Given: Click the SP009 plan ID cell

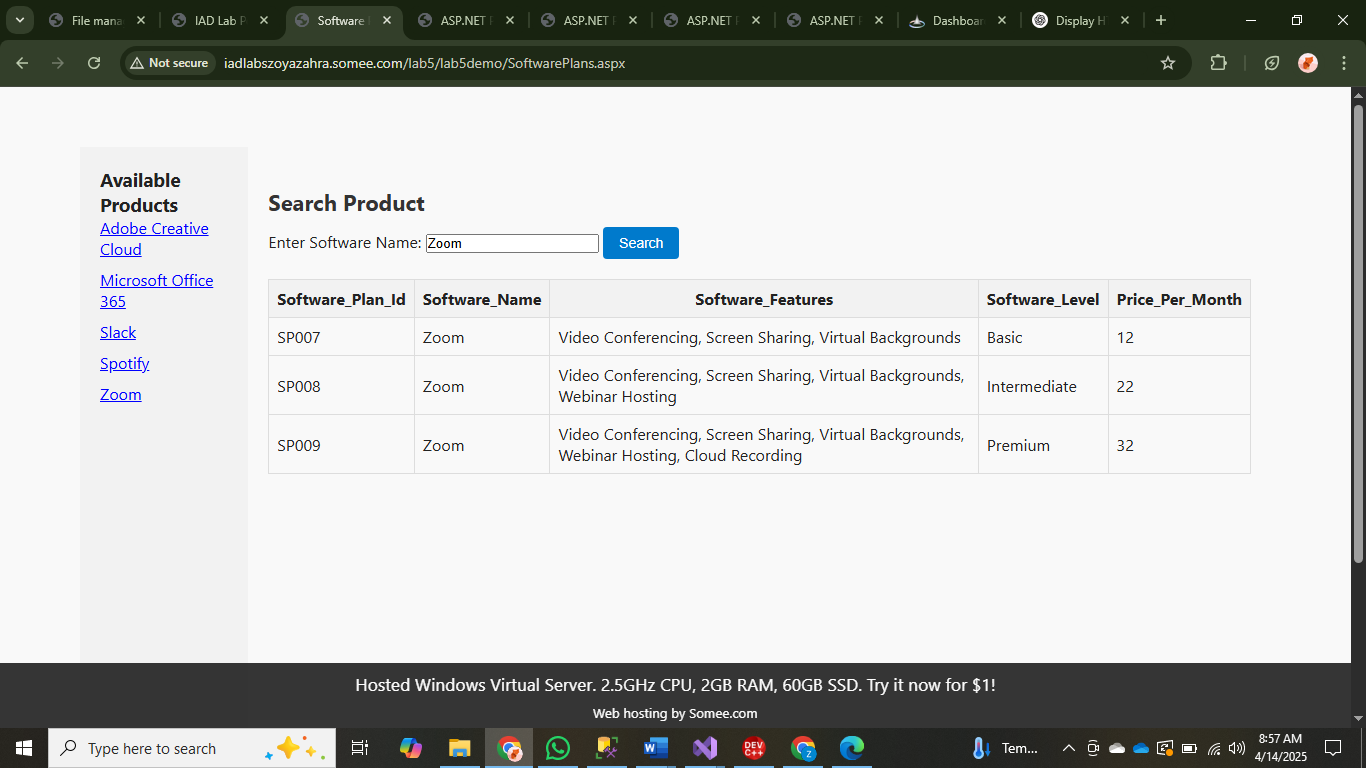Looking at the screenshot, I should click(341, 445).
